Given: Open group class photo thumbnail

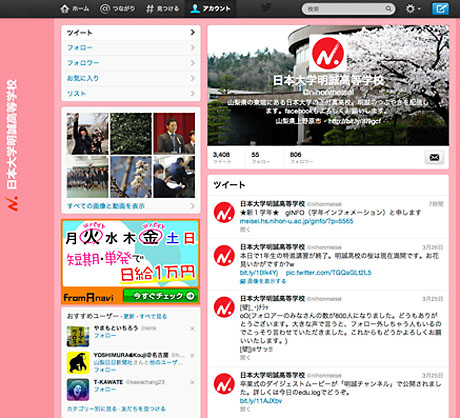Looking at the screenshot, I should coord(87,177).
